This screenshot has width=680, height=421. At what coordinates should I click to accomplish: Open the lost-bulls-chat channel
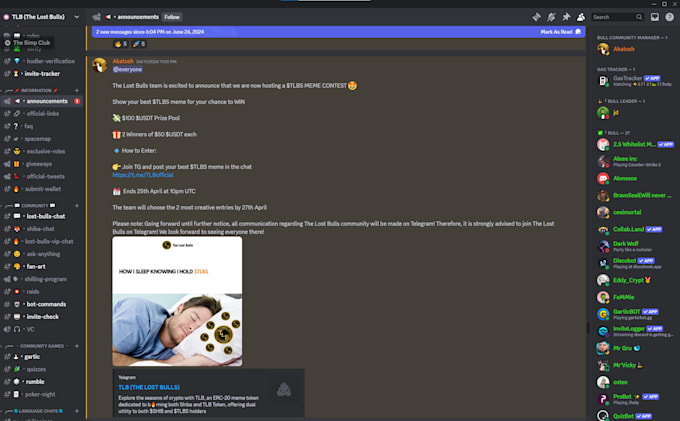tap(42, 216)
